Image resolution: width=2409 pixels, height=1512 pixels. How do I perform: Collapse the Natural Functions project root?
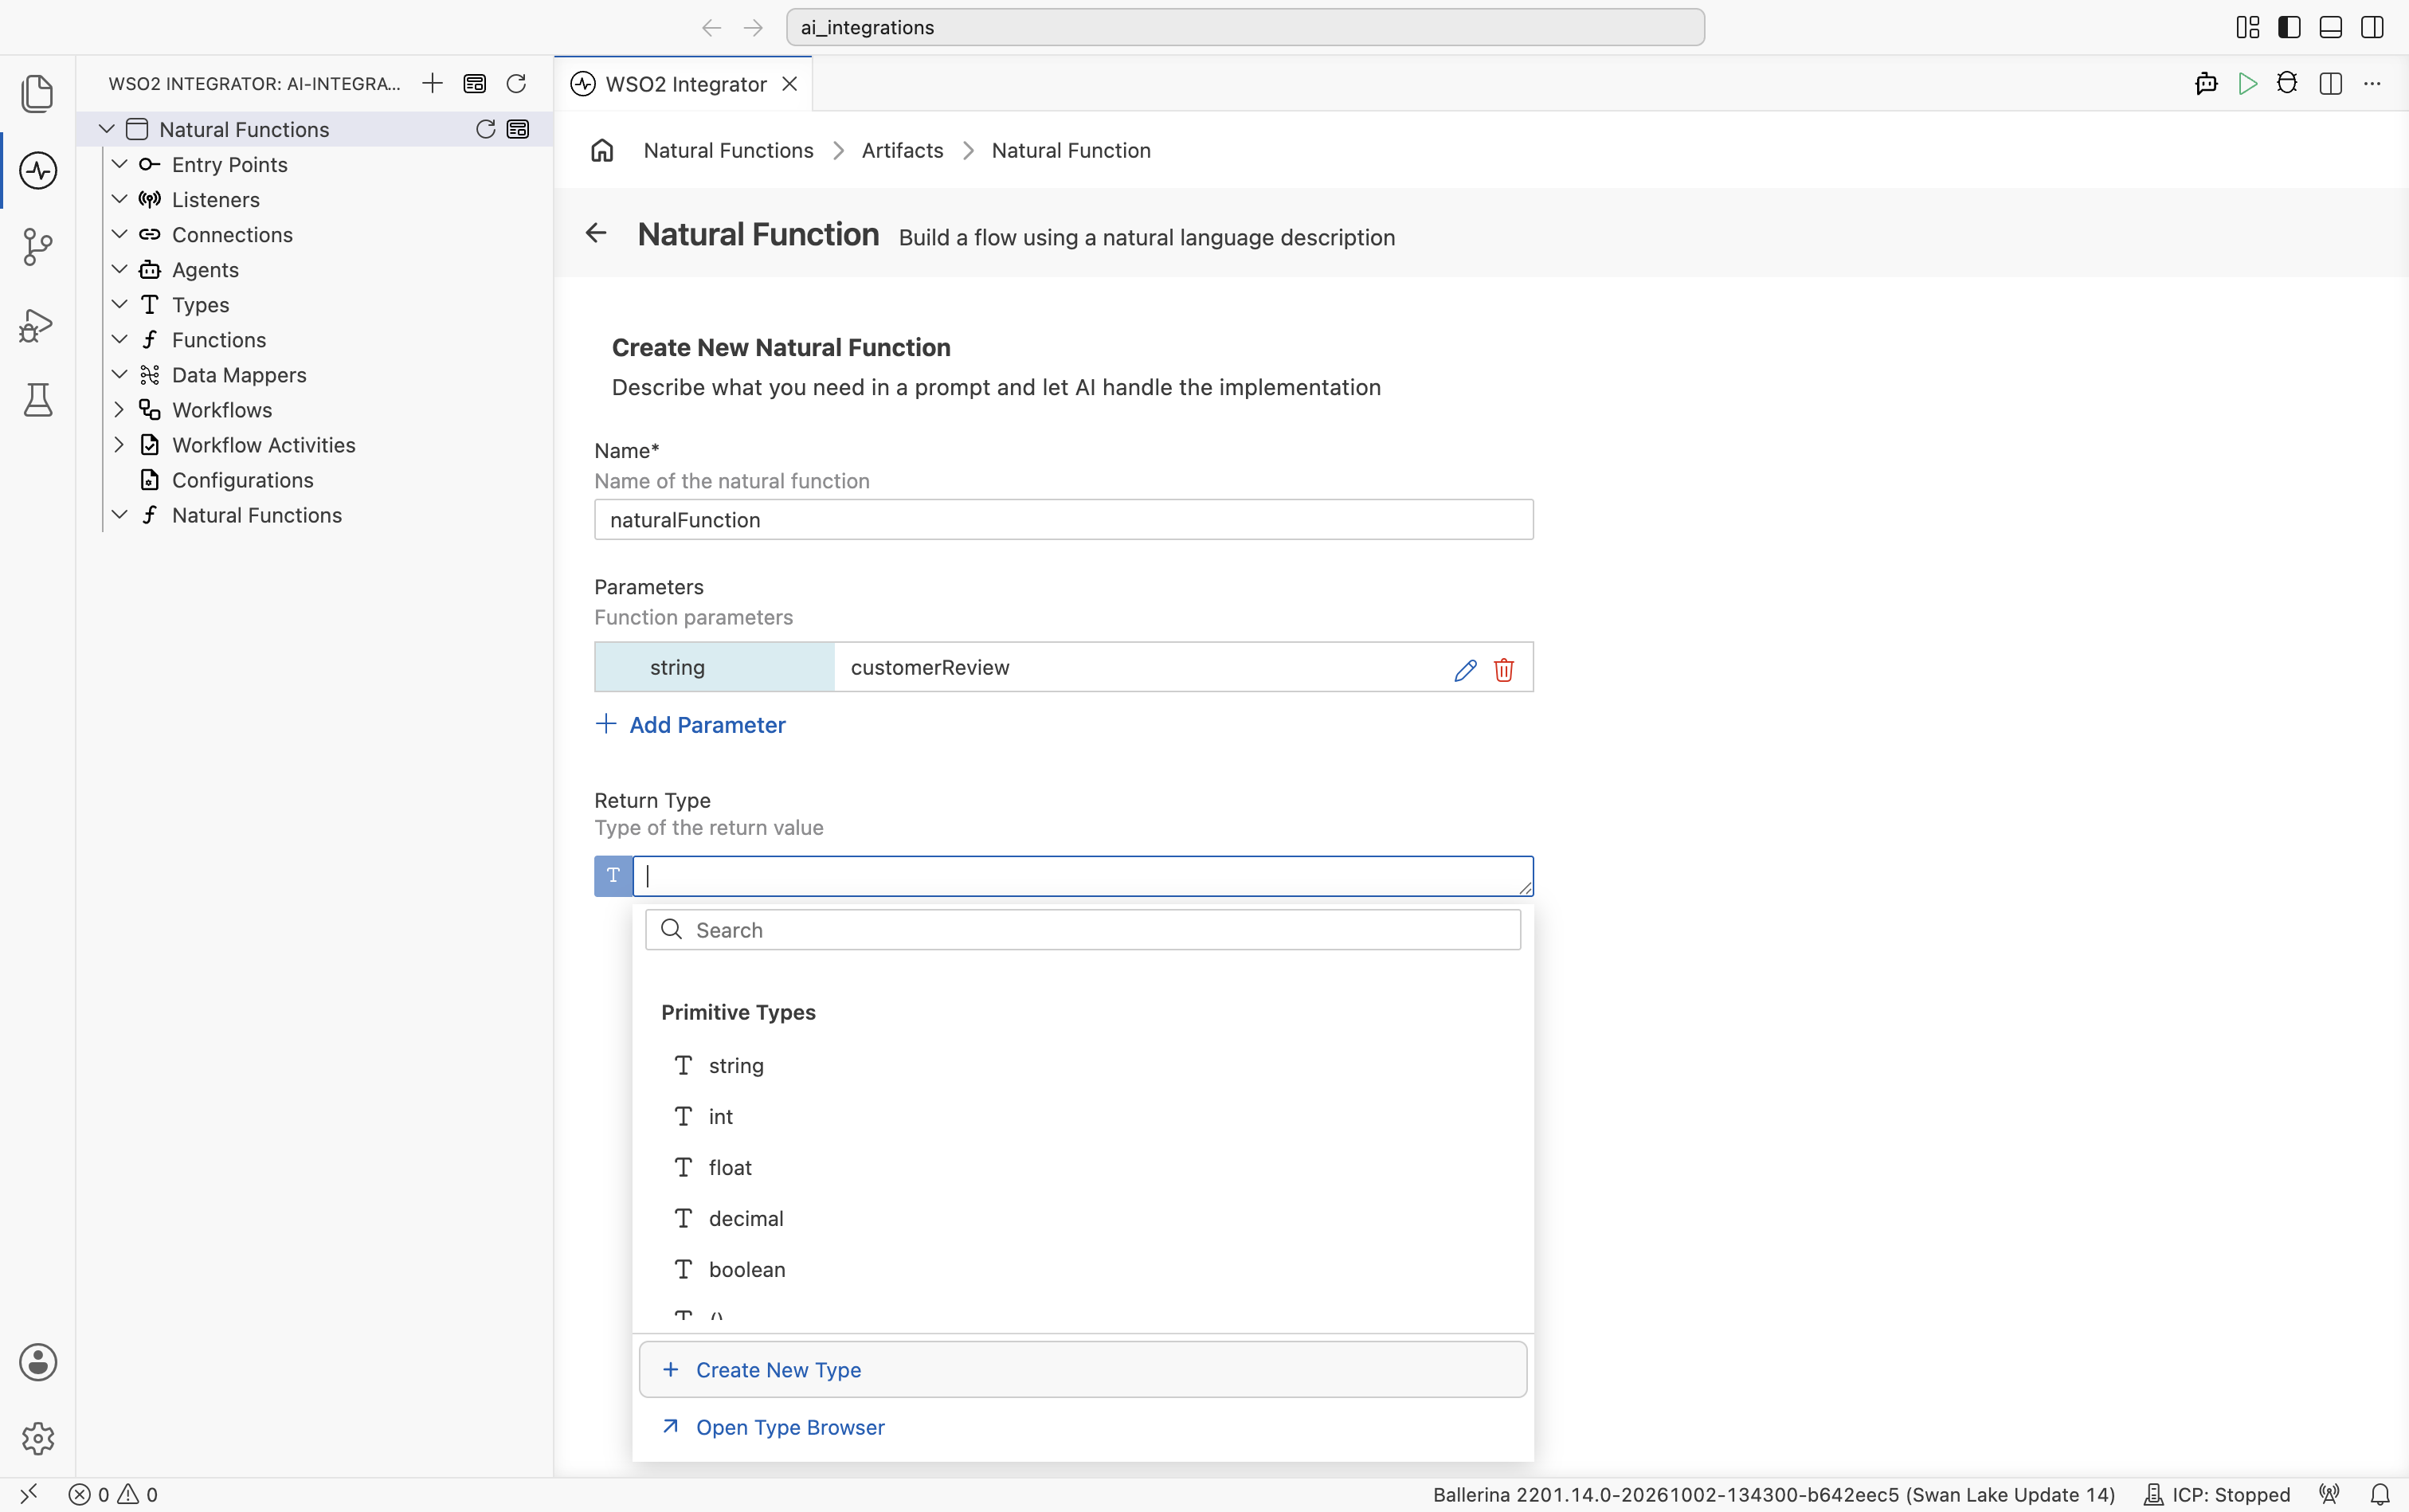click(x=107, y=129)
